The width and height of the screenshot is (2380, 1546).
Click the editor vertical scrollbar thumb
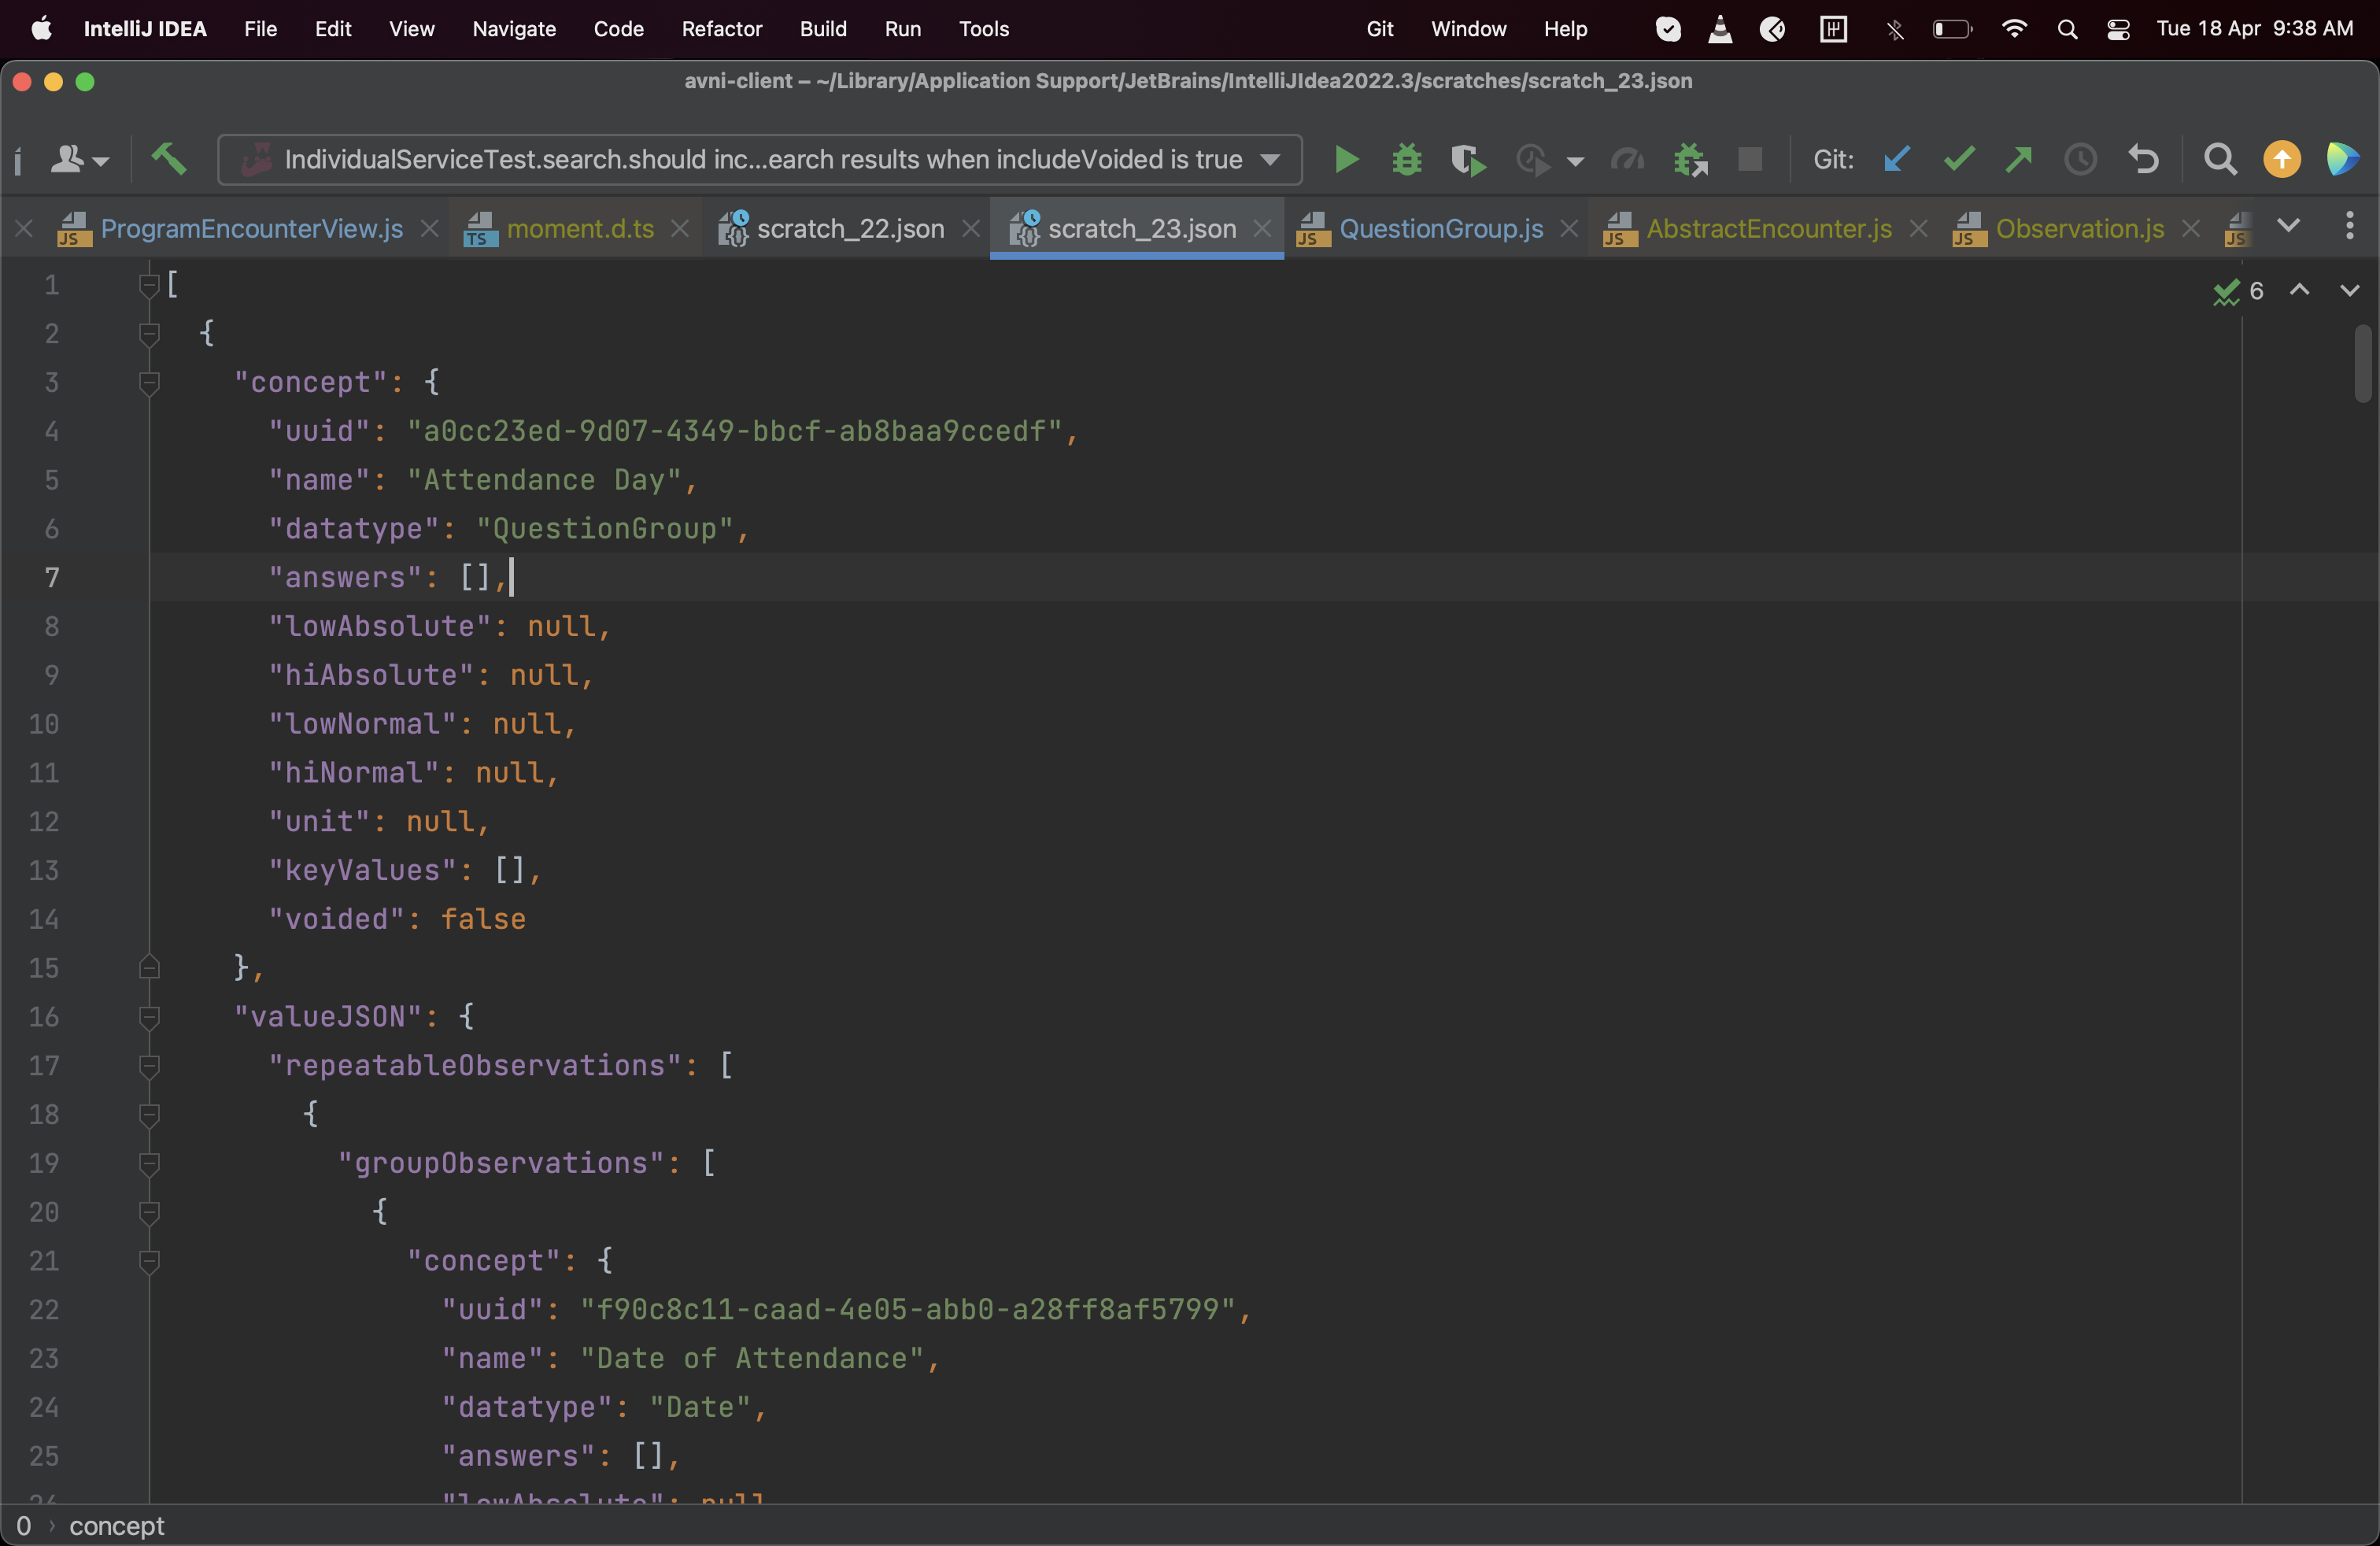click(x=2362, y=362)
